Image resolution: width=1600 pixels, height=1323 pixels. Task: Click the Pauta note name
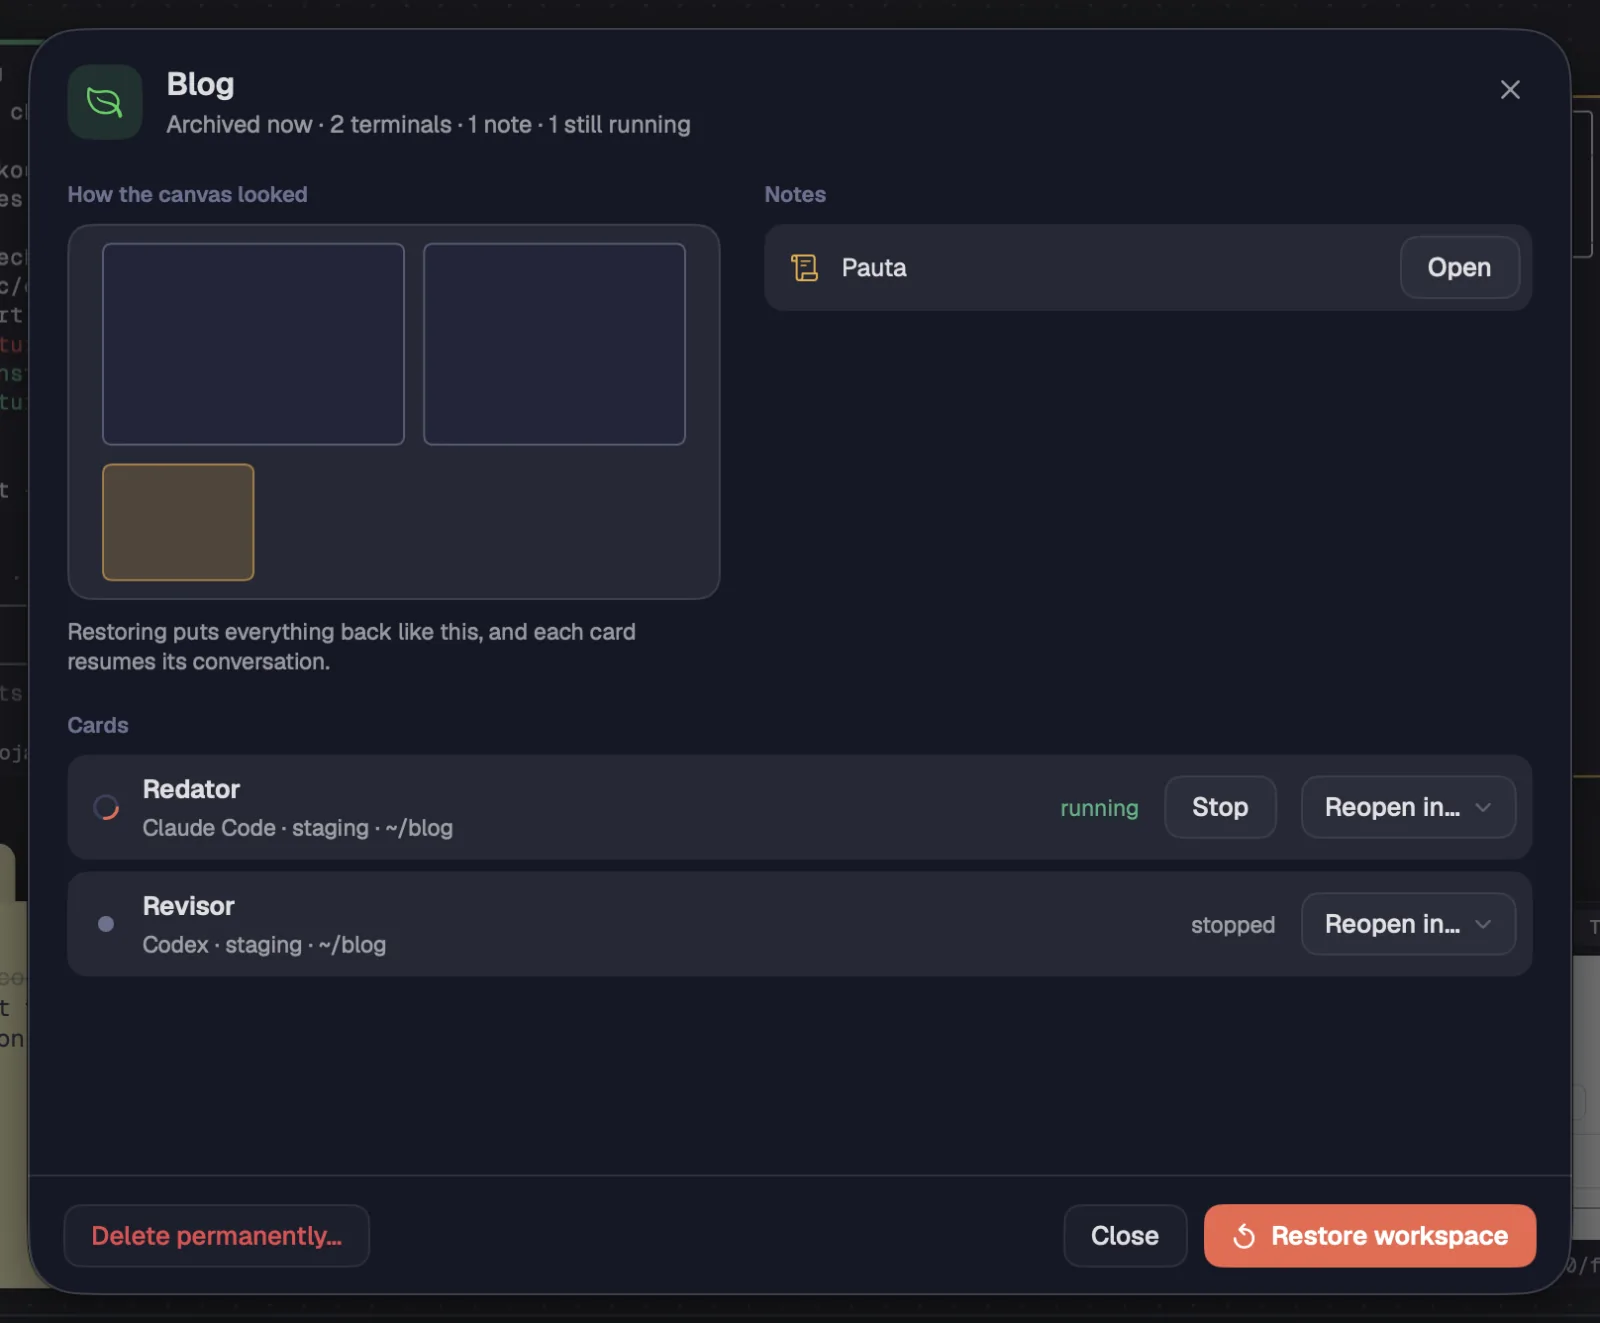pyautogui.click(x=874, y=268)
